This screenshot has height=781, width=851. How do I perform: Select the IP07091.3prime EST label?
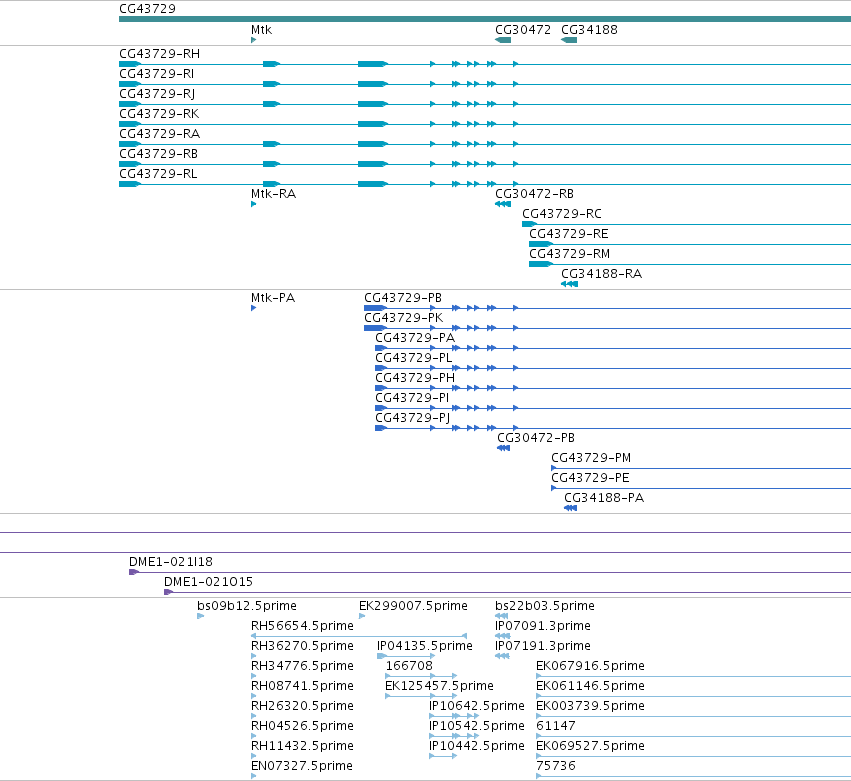coord(543,627)
